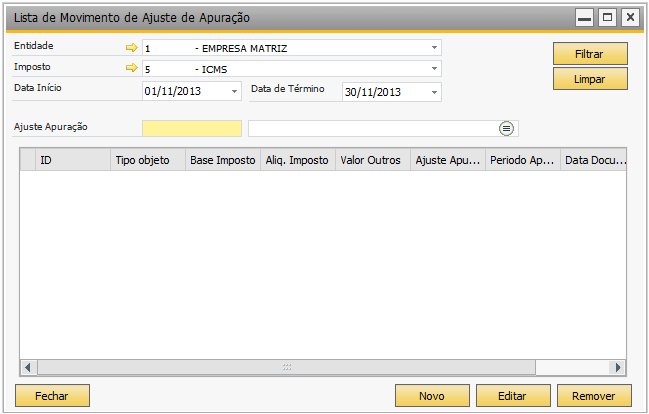649x414 pixels.
Task: Click the yellow link arrow next to Entidade
Action: [132, 48]
